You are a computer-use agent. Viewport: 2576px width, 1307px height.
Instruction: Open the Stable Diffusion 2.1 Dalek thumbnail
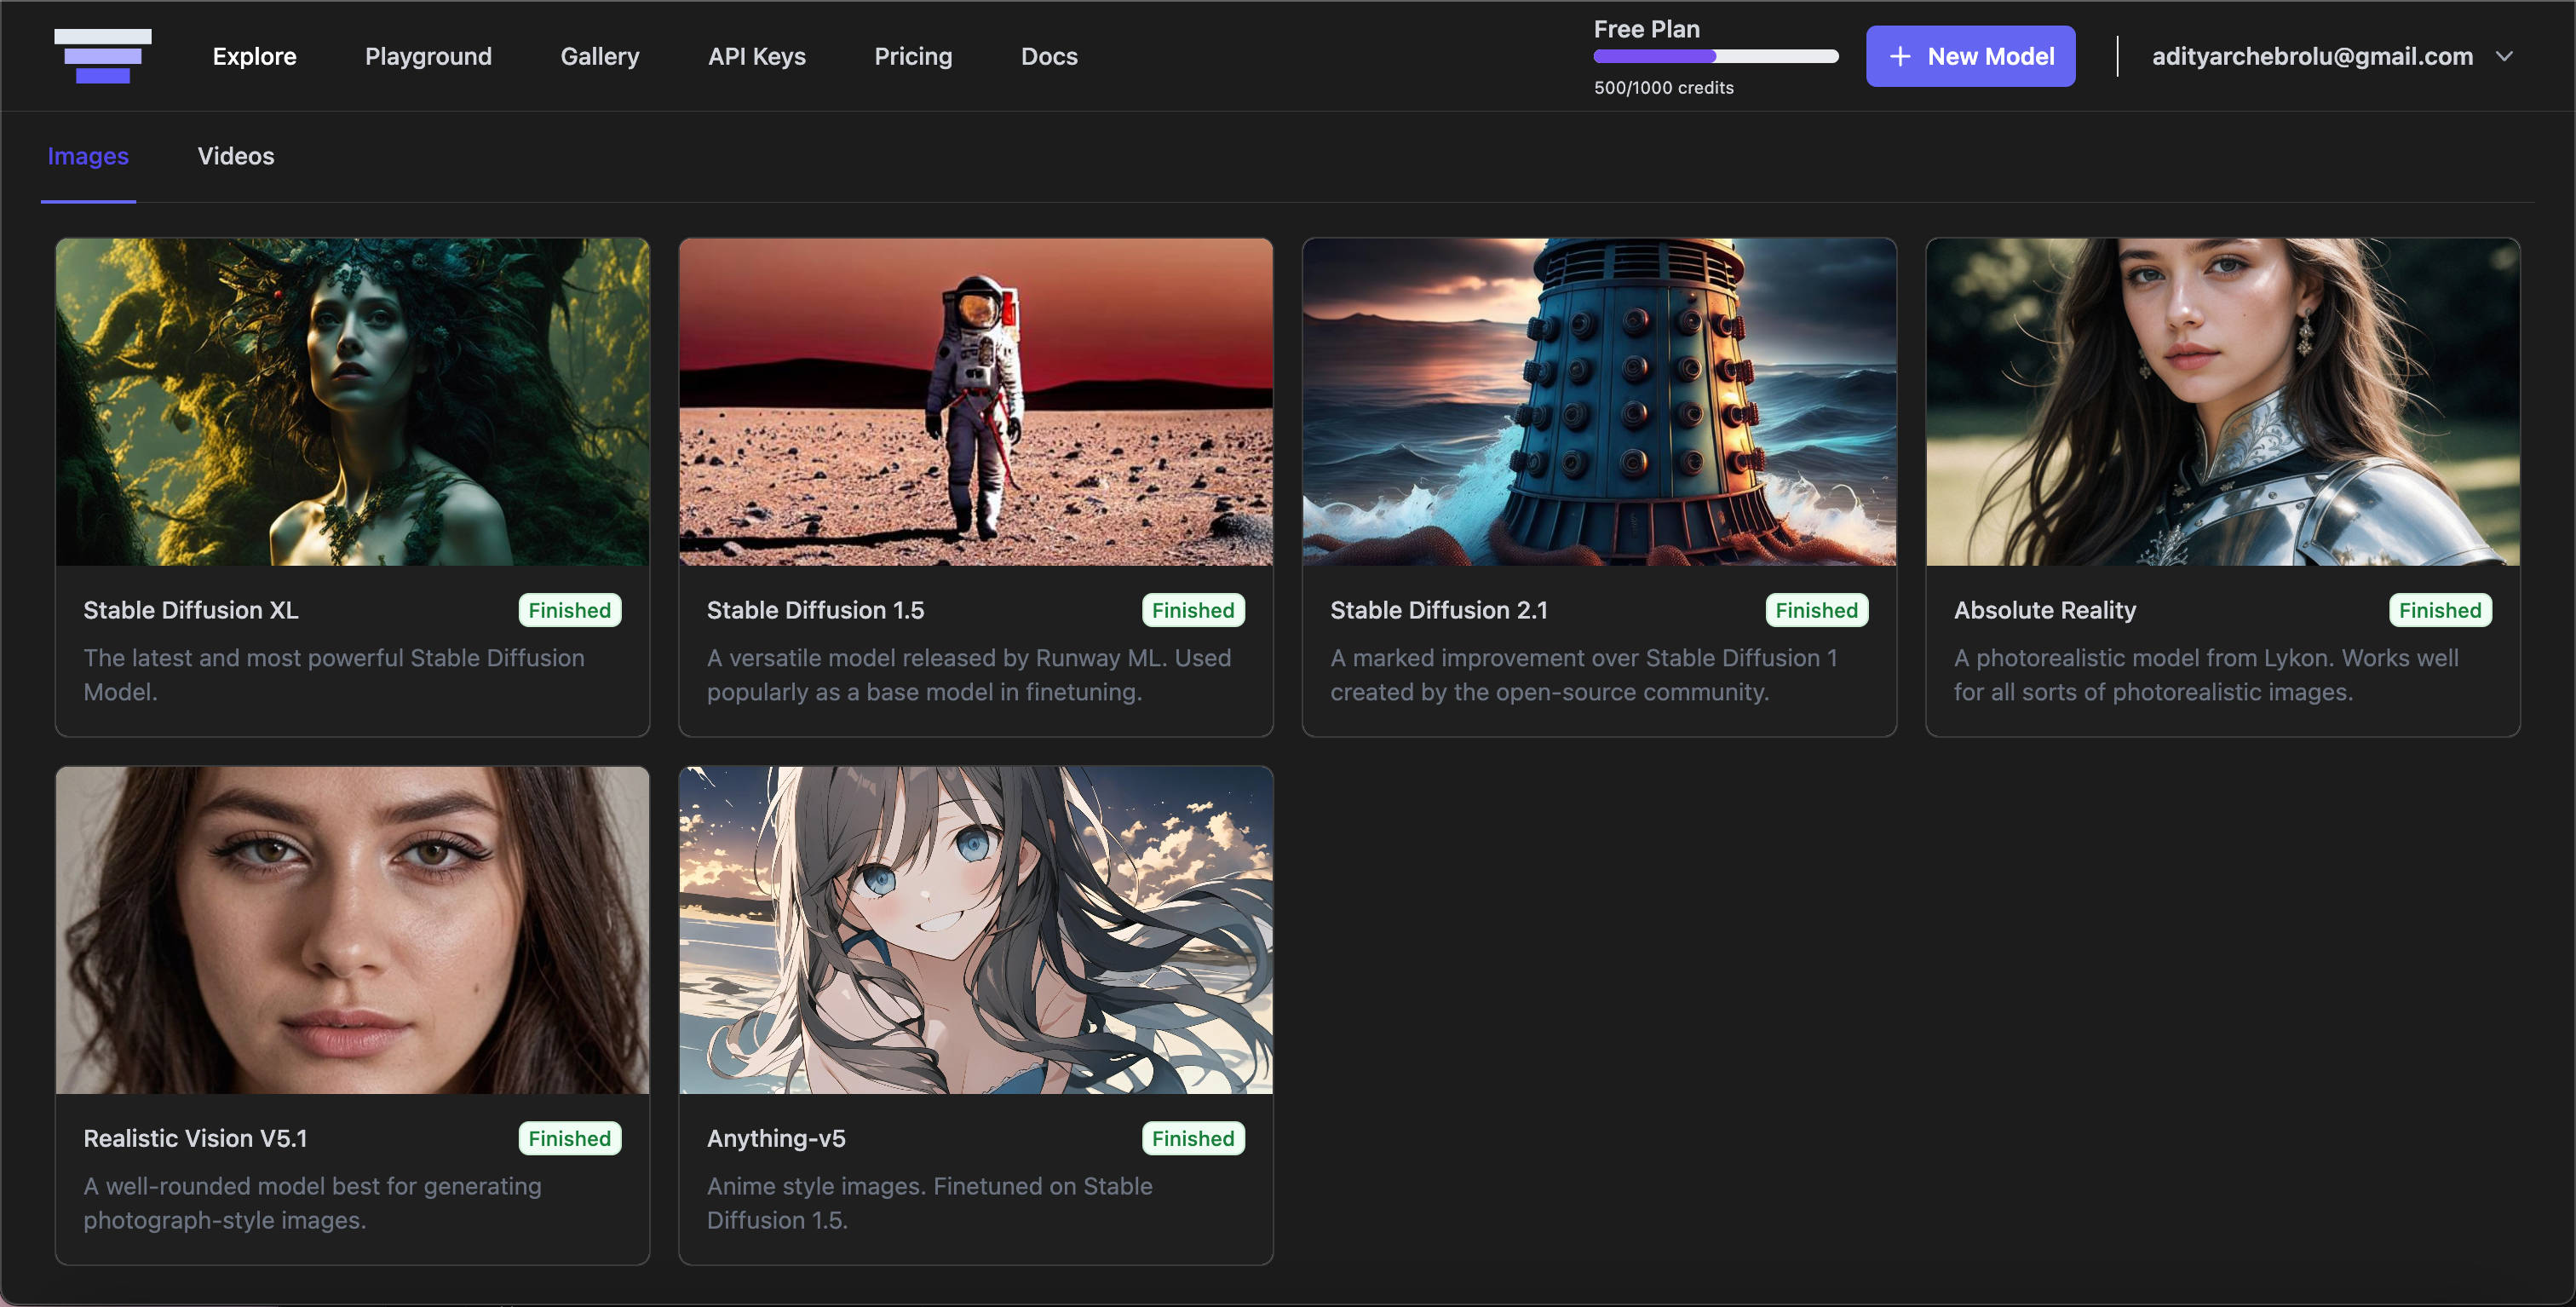(x=1598, y=401)
